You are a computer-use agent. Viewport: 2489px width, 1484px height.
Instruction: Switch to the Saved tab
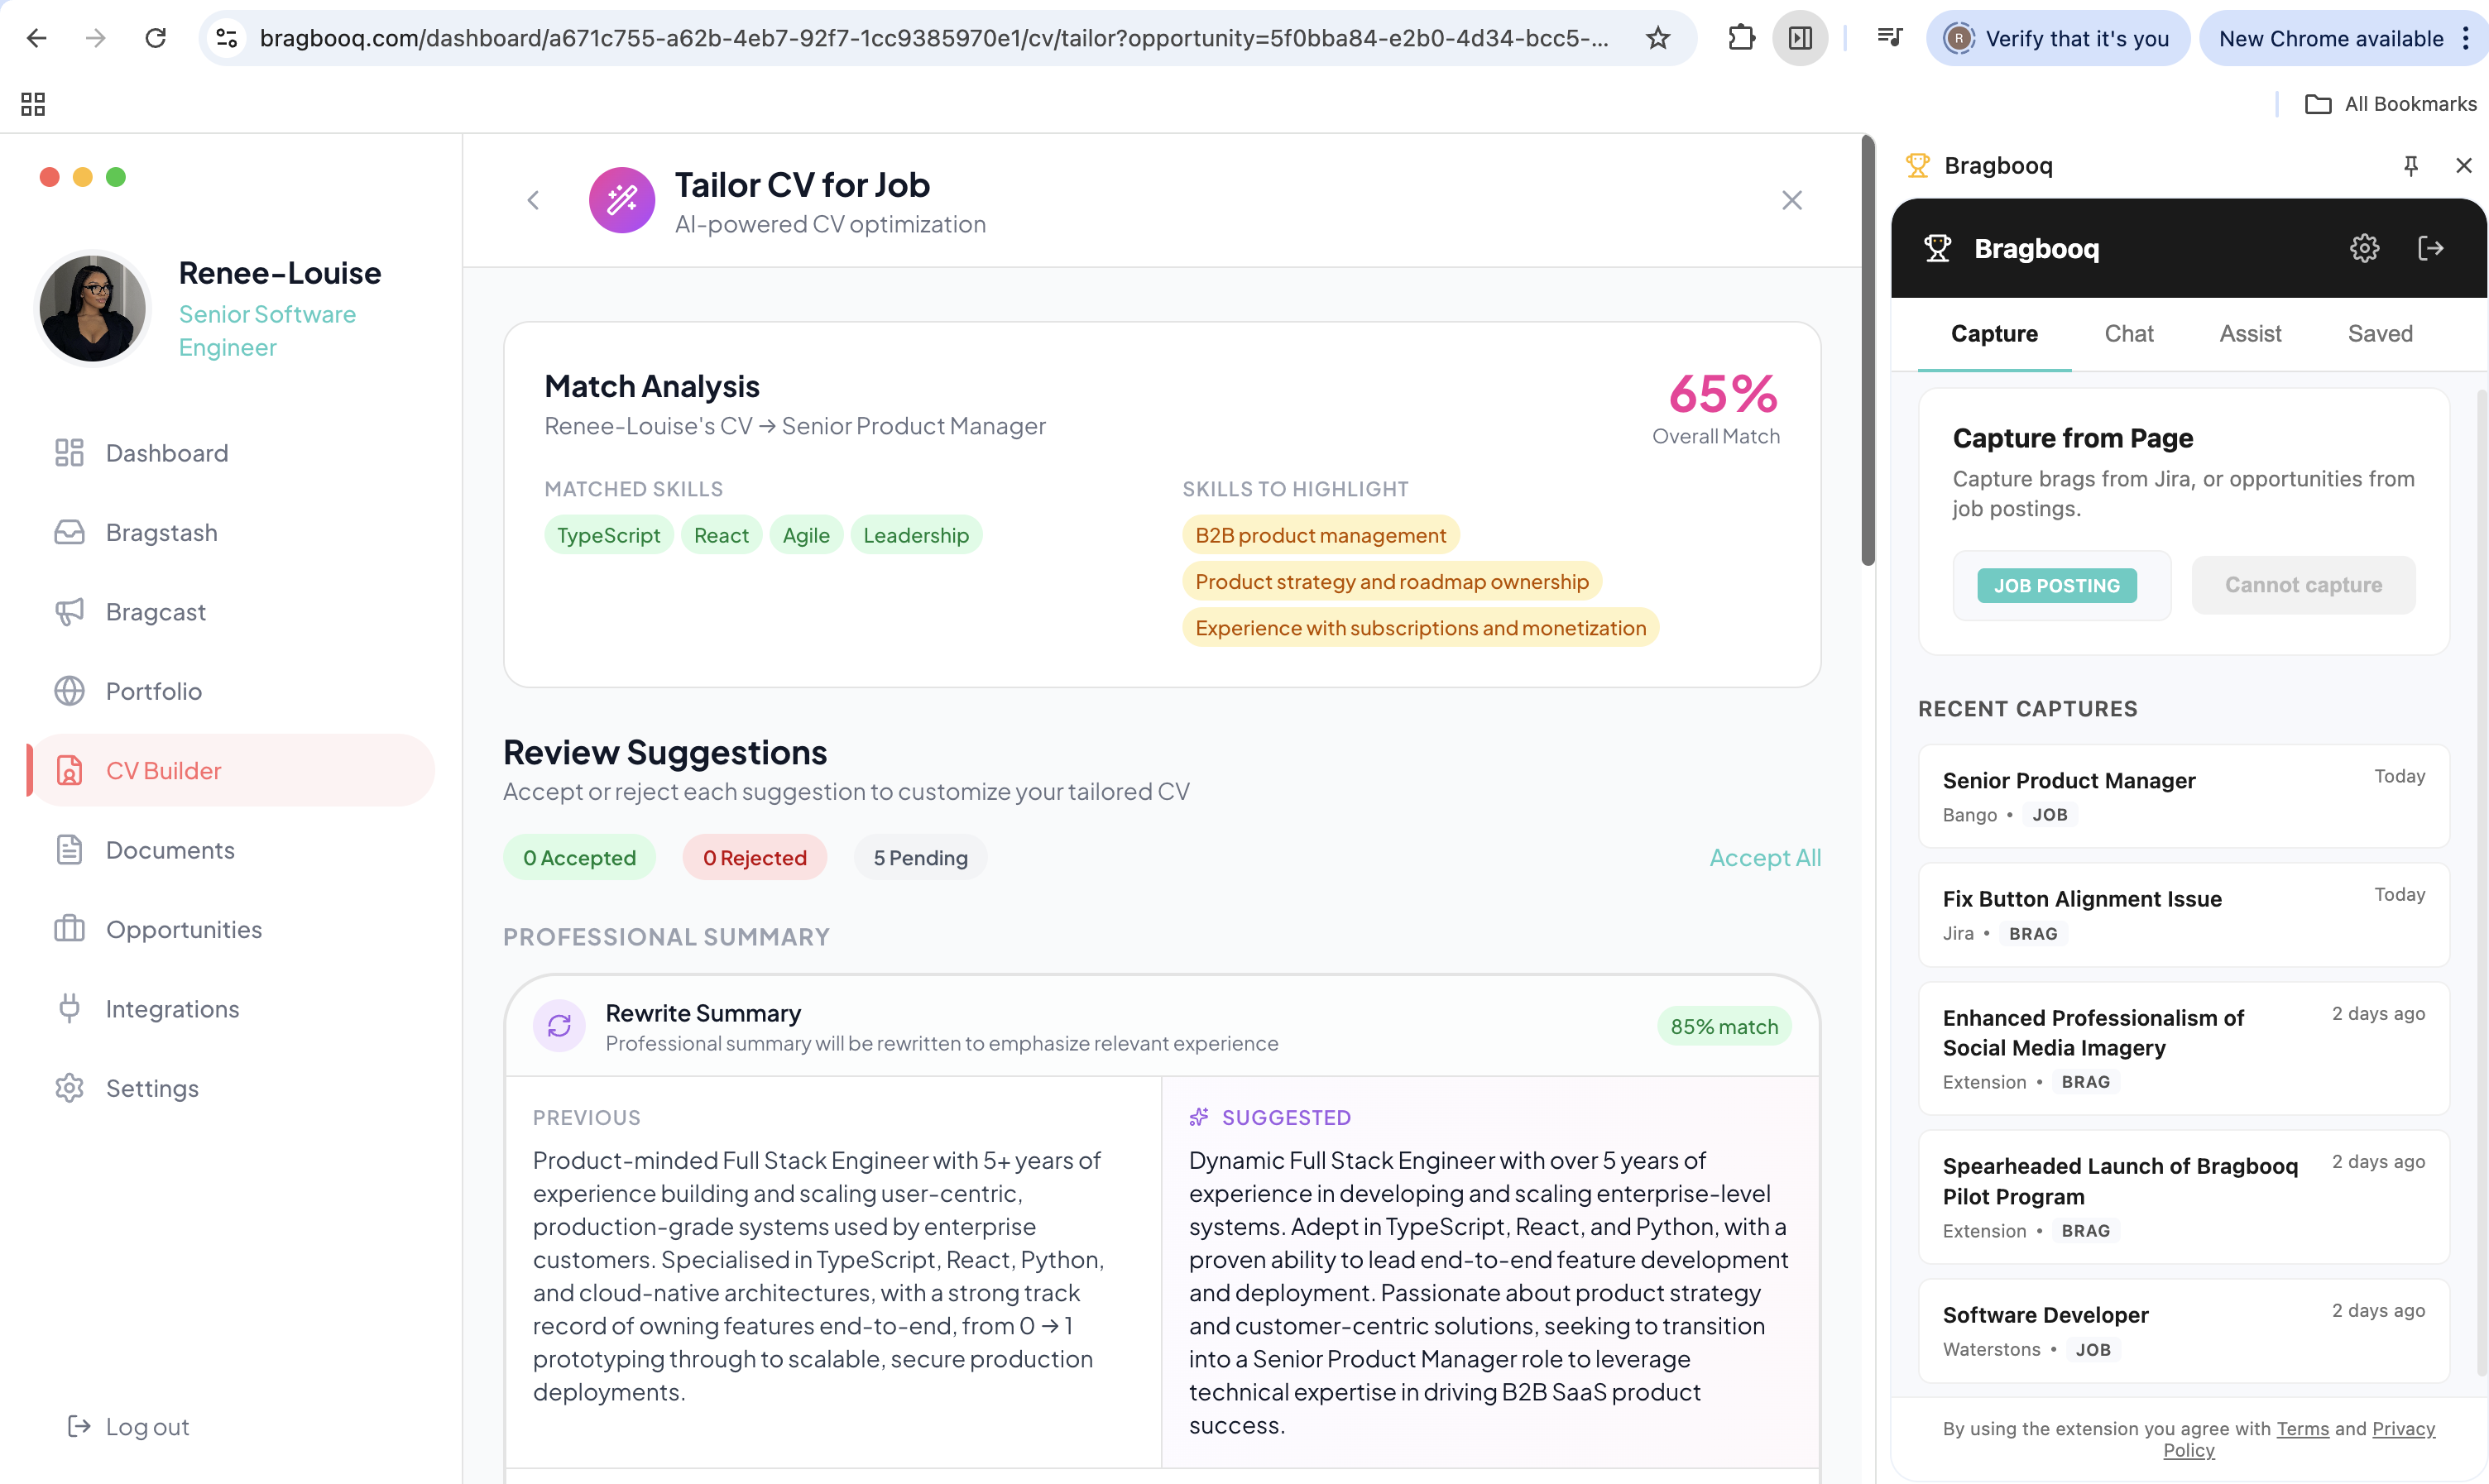[2379, 334]
